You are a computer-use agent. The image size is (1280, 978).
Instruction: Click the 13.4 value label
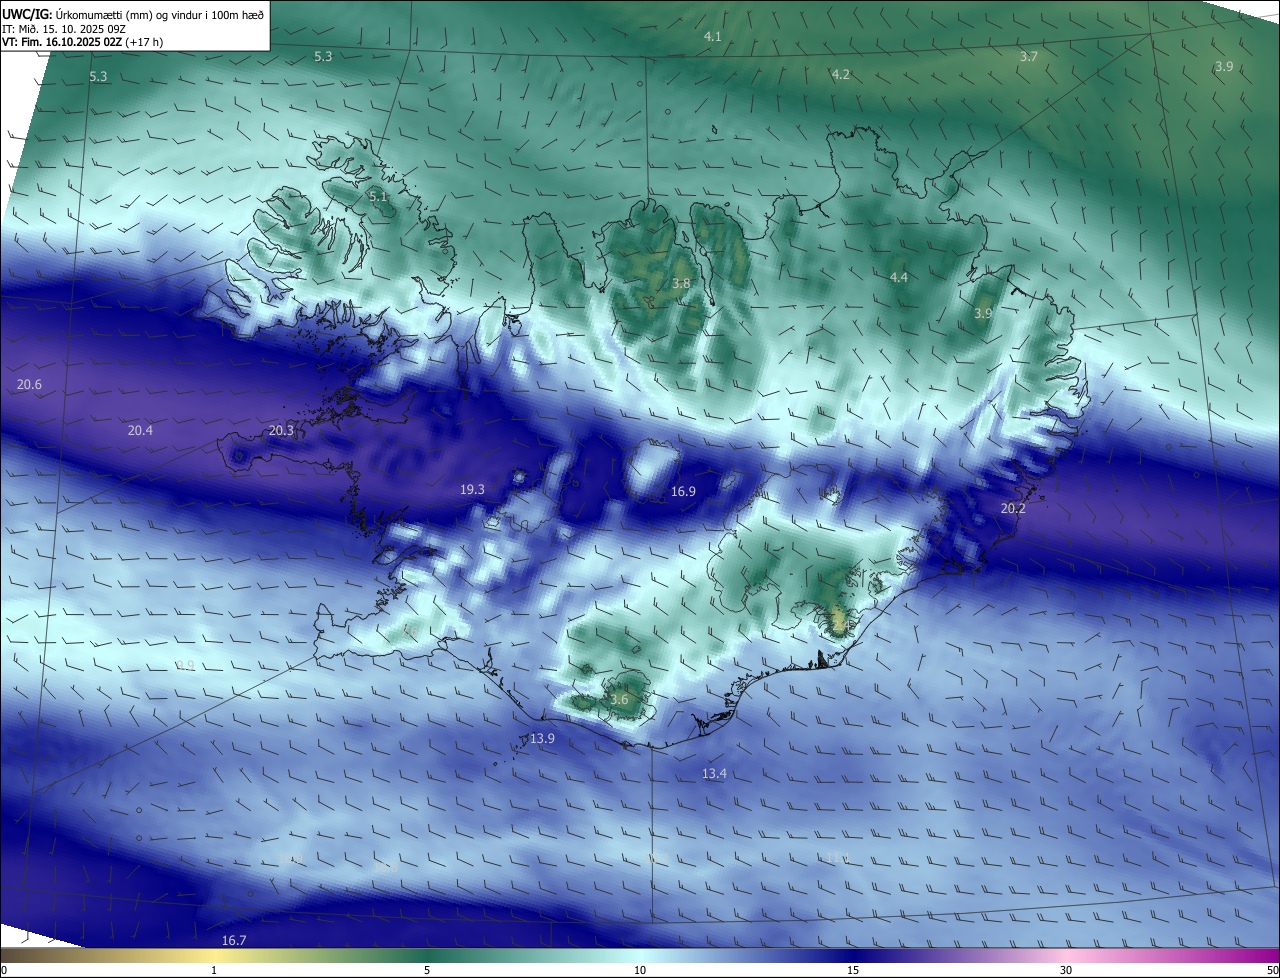714,773
